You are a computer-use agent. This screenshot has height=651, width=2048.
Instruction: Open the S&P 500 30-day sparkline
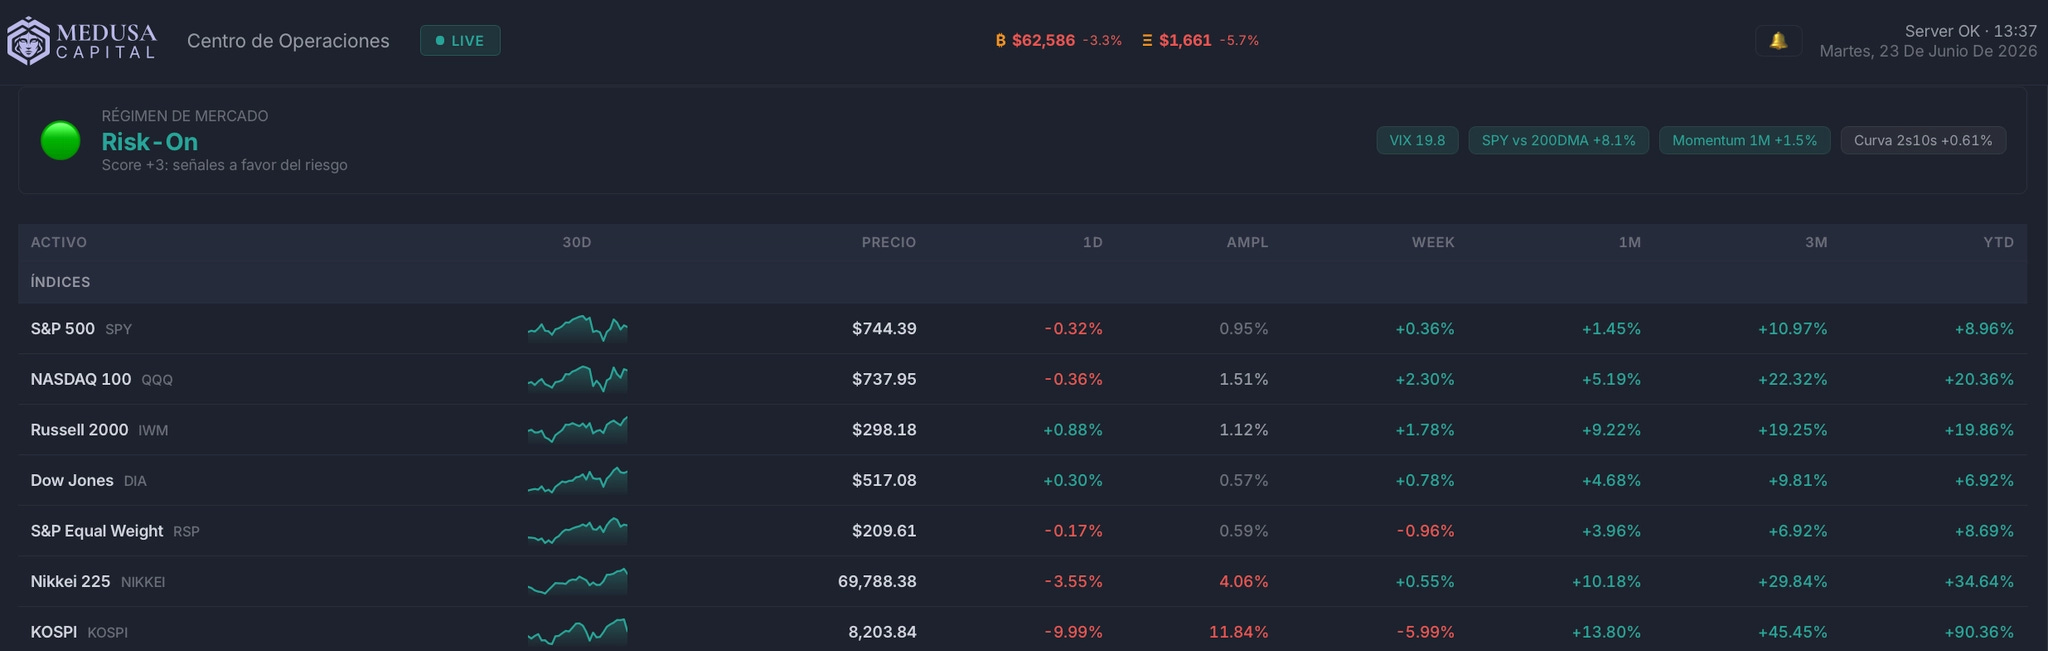(577, 328)
